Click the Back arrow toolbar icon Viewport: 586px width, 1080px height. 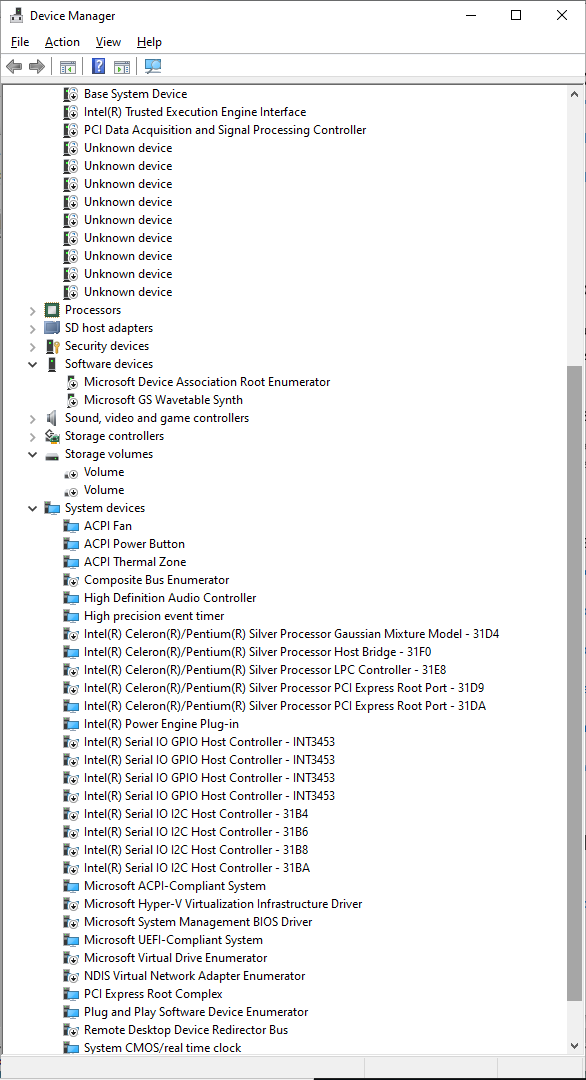[x=14, y=67]
